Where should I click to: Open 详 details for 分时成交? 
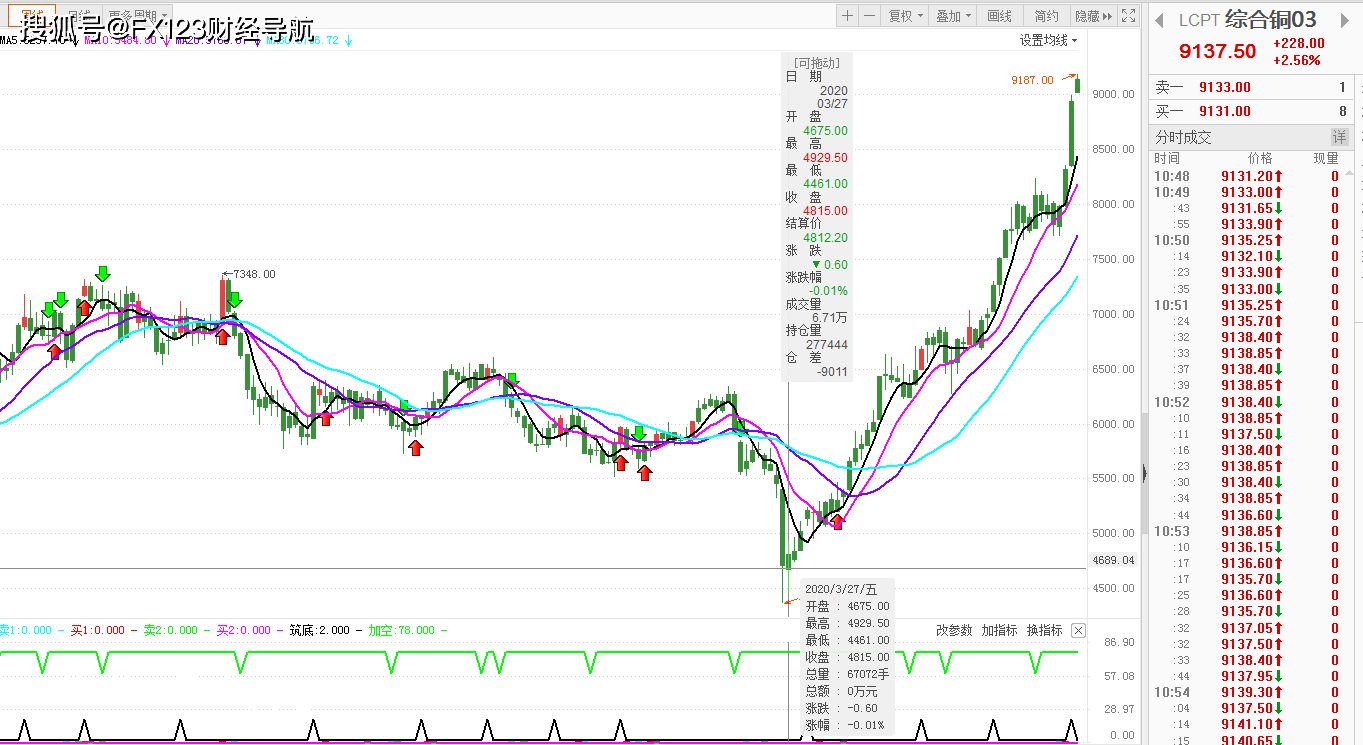[x=1339, y=137]
